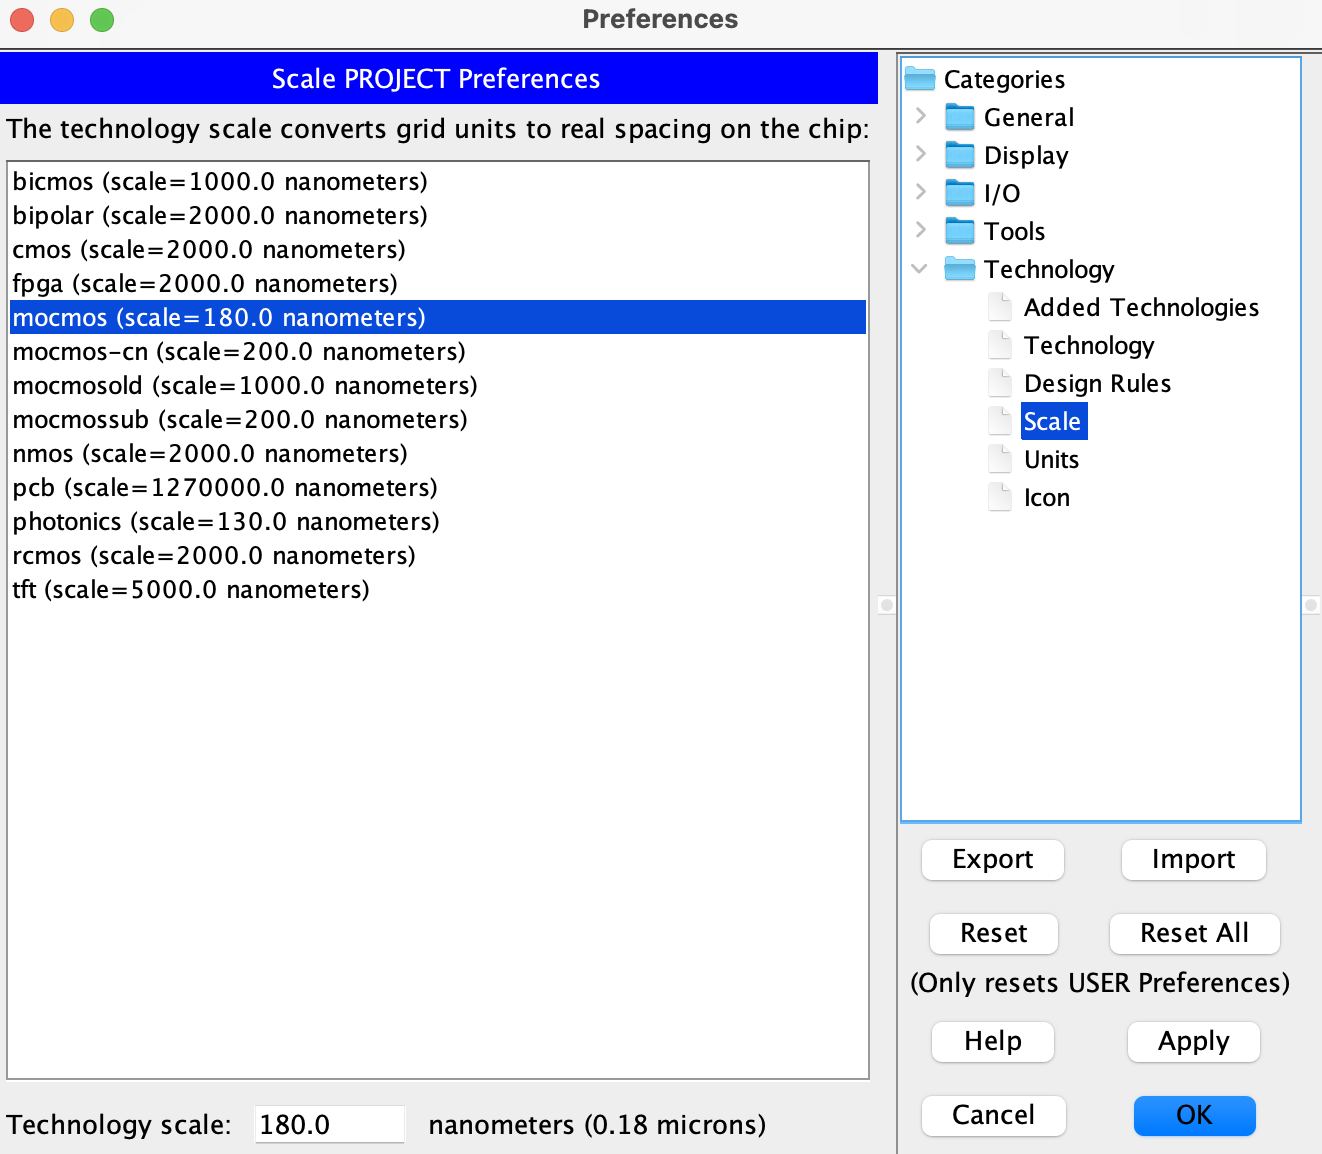Click the I/O folder icon
Viewport: 1322px width, 1154px height.
tap(959, 194)
